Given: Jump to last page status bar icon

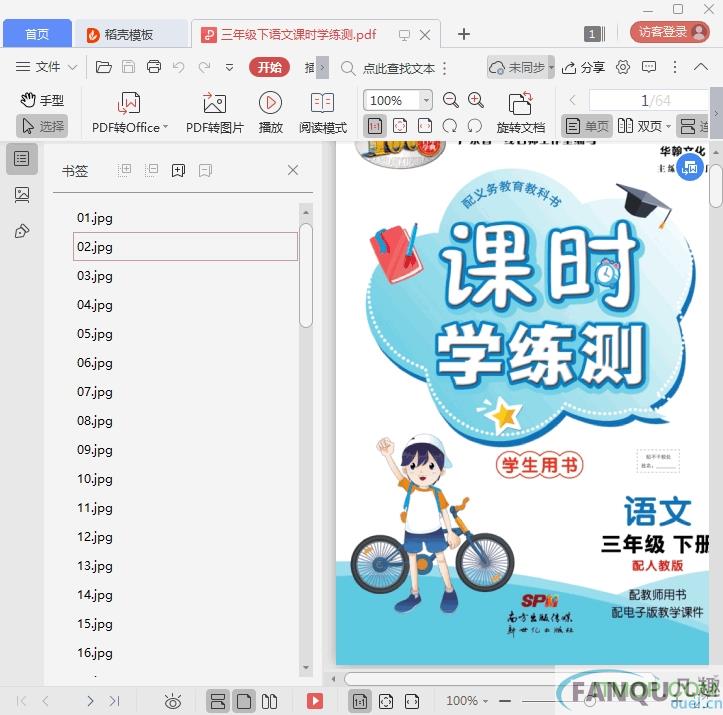Looking at the screenshot, I should click(x=114, y=701).
